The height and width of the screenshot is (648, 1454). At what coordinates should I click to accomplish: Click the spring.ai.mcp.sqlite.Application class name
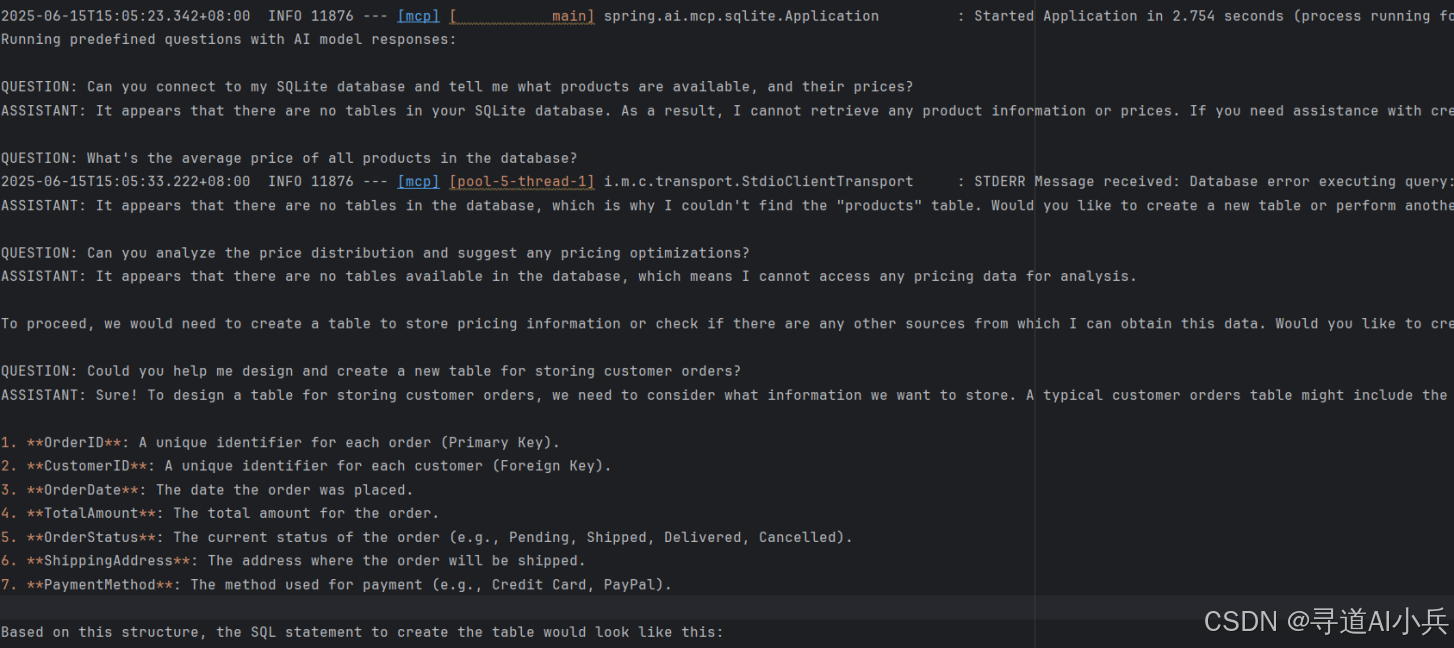point(740,15)
